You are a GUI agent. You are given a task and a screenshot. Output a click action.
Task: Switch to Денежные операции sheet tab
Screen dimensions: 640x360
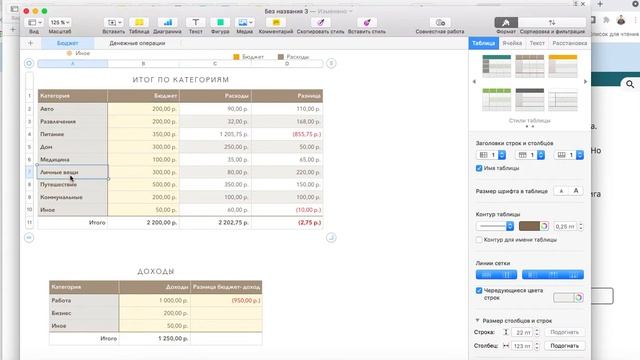(x=137, y=43)
